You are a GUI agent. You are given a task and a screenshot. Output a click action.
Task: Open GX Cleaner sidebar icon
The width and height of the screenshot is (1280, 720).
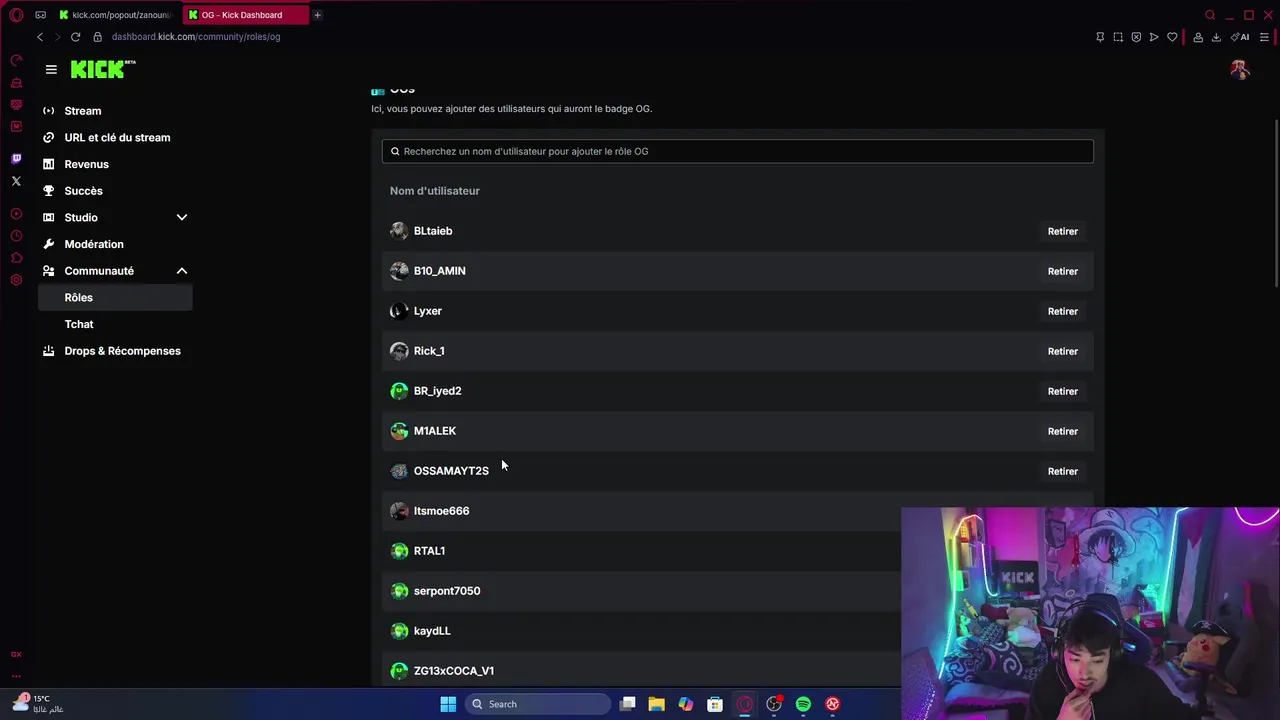tap(16, 83)
